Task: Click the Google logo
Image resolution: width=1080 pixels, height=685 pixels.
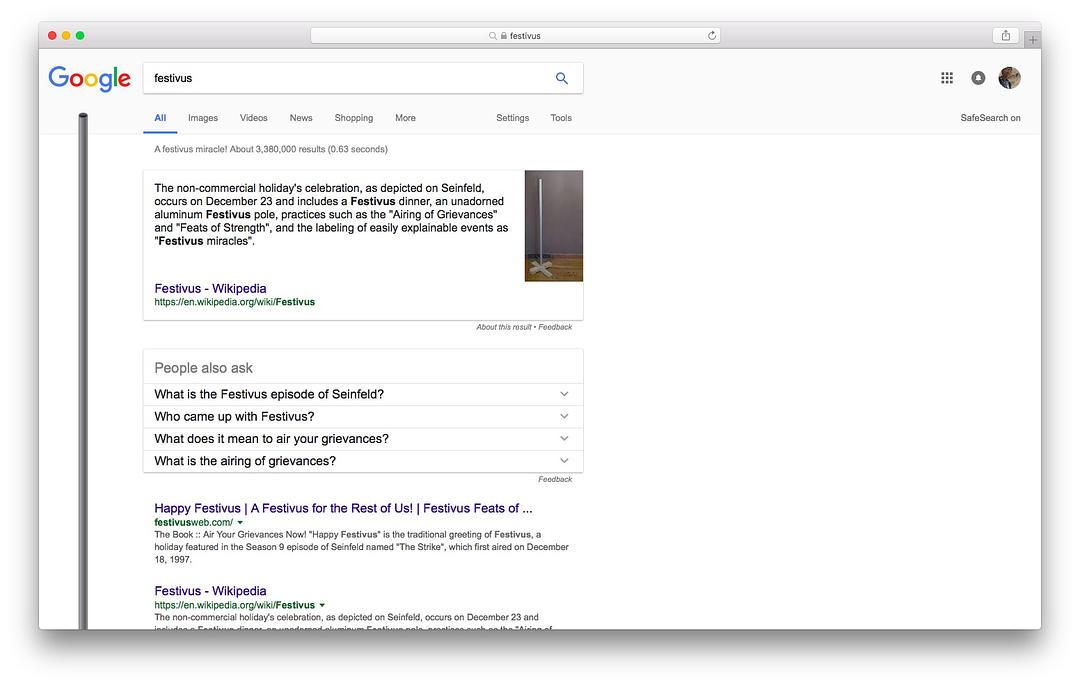Action: click(x=90, y=78)
